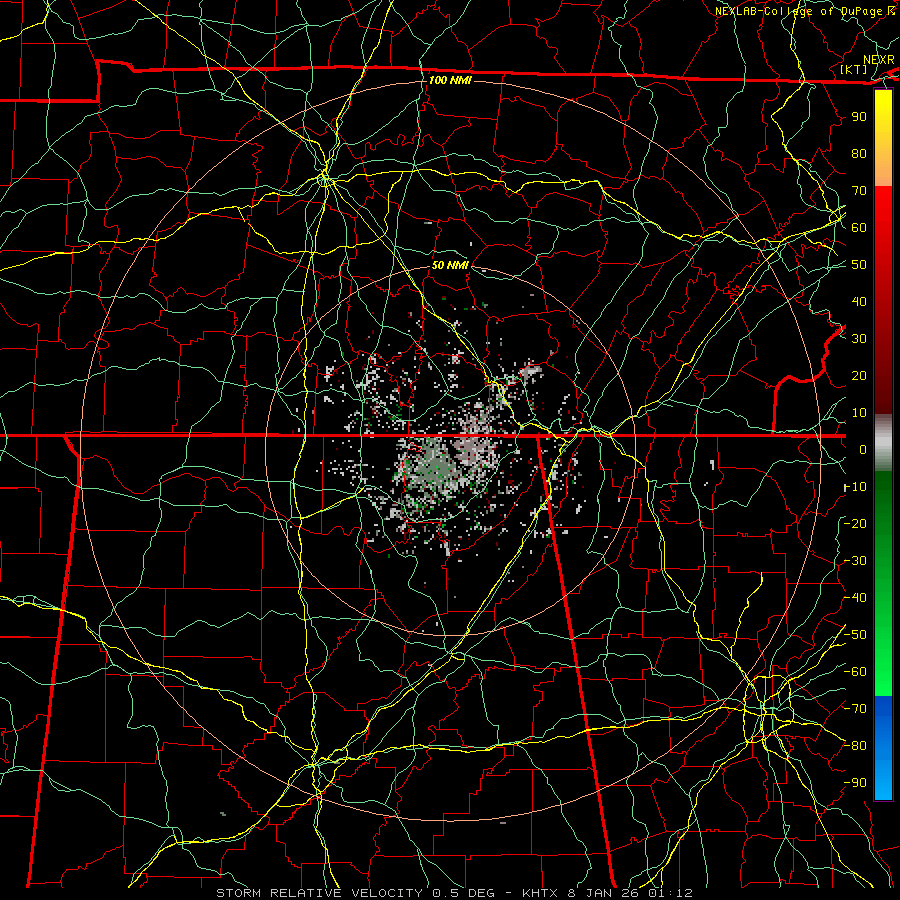The height and width of the screenshot is (900, 900).
Task: Click the "8 JAN 26 01:12" timestamp
Action: (630, 893)
